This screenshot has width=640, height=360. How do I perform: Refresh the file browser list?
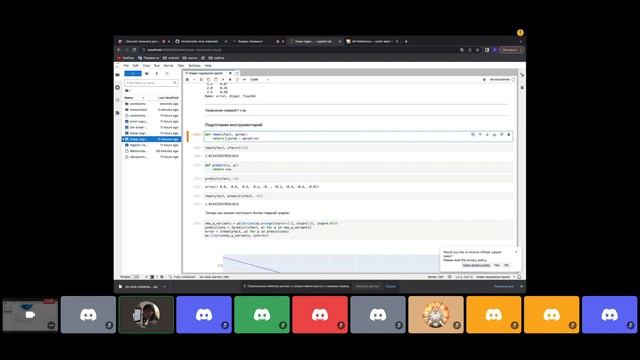[167, 73]
